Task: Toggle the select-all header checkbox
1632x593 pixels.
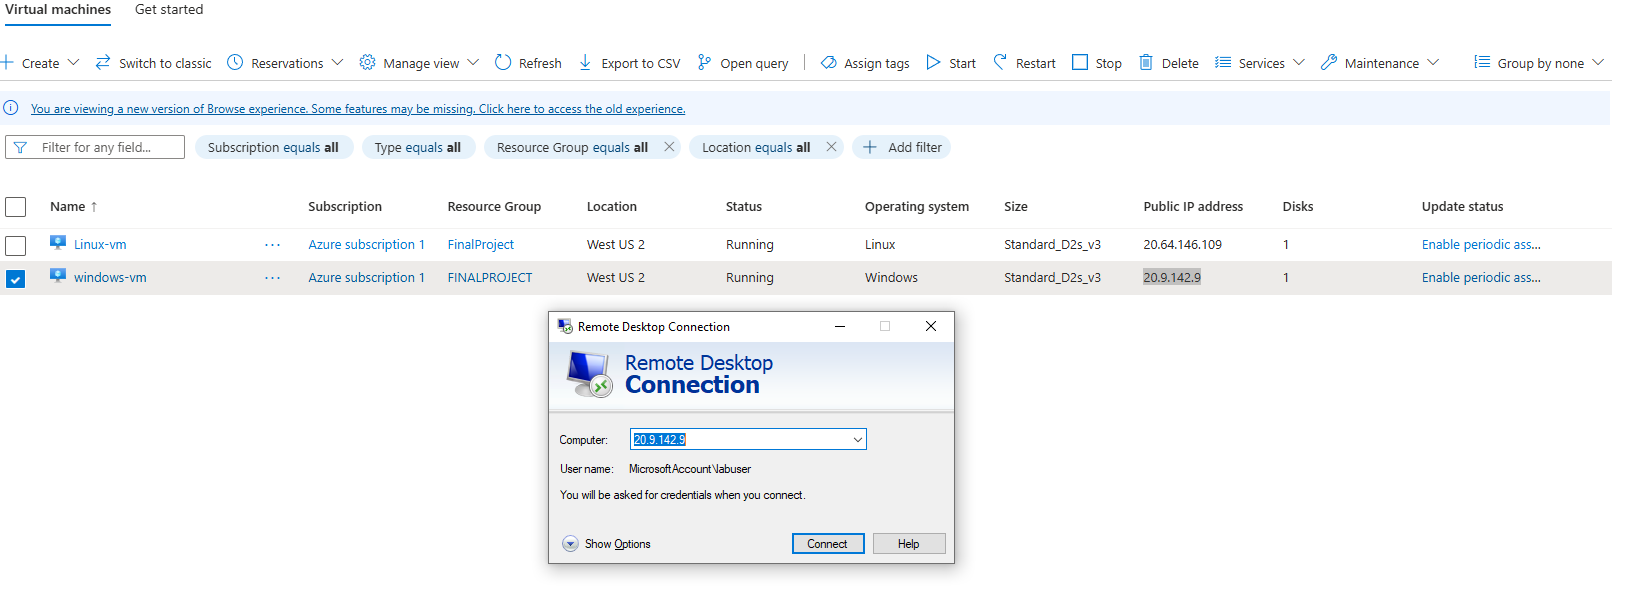Action: pos(15,207)
